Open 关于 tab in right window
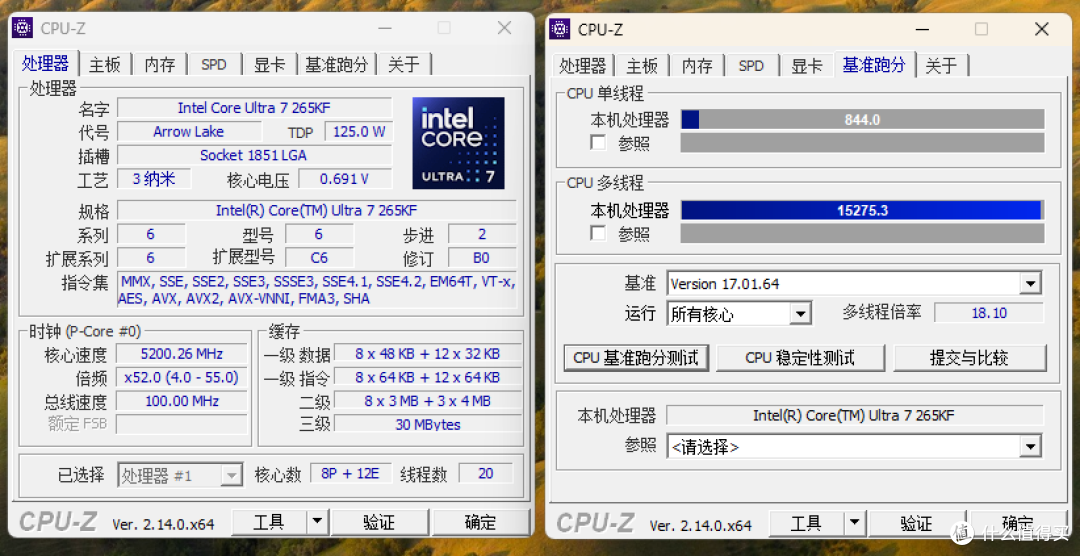This screenshot has height=556, width=1080. (941, 65)
